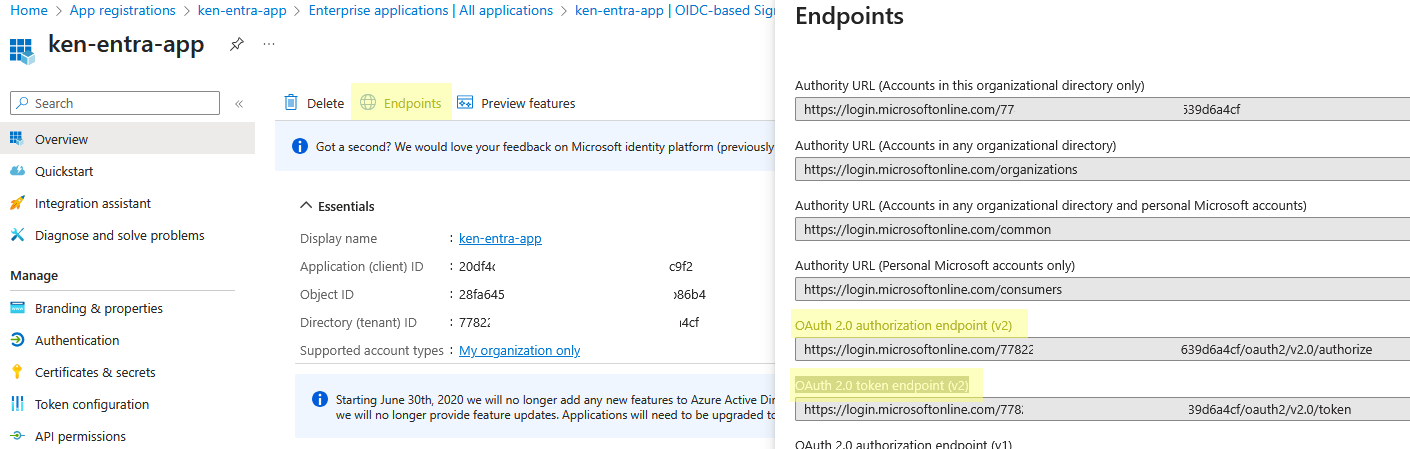1410x449 pixels.
Task: Open the ellipsis more options menu
Action: 268,45
